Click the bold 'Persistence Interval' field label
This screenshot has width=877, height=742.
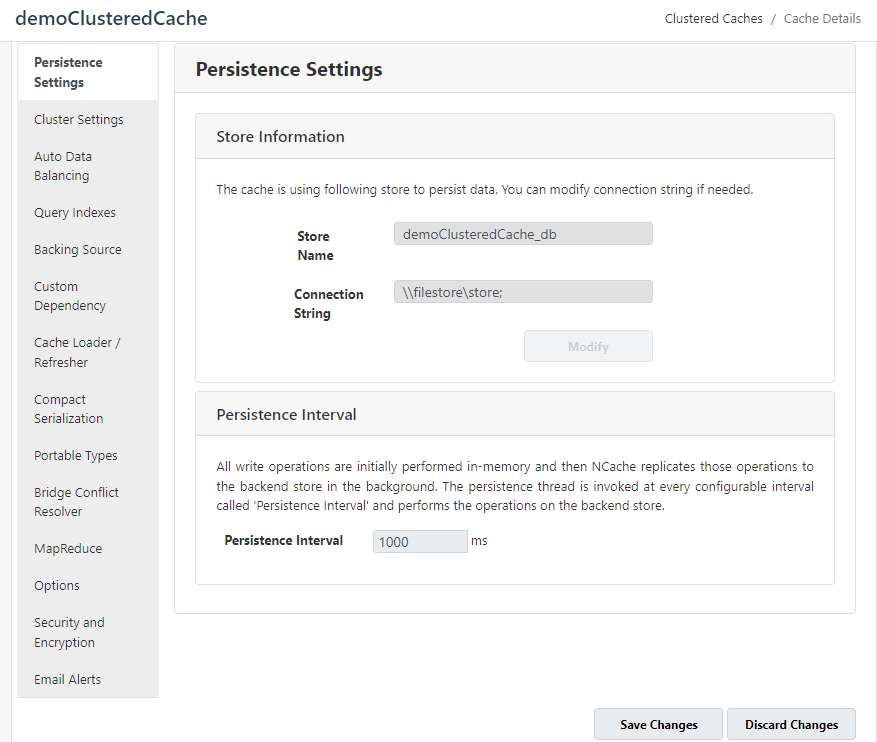click(284, 540)
